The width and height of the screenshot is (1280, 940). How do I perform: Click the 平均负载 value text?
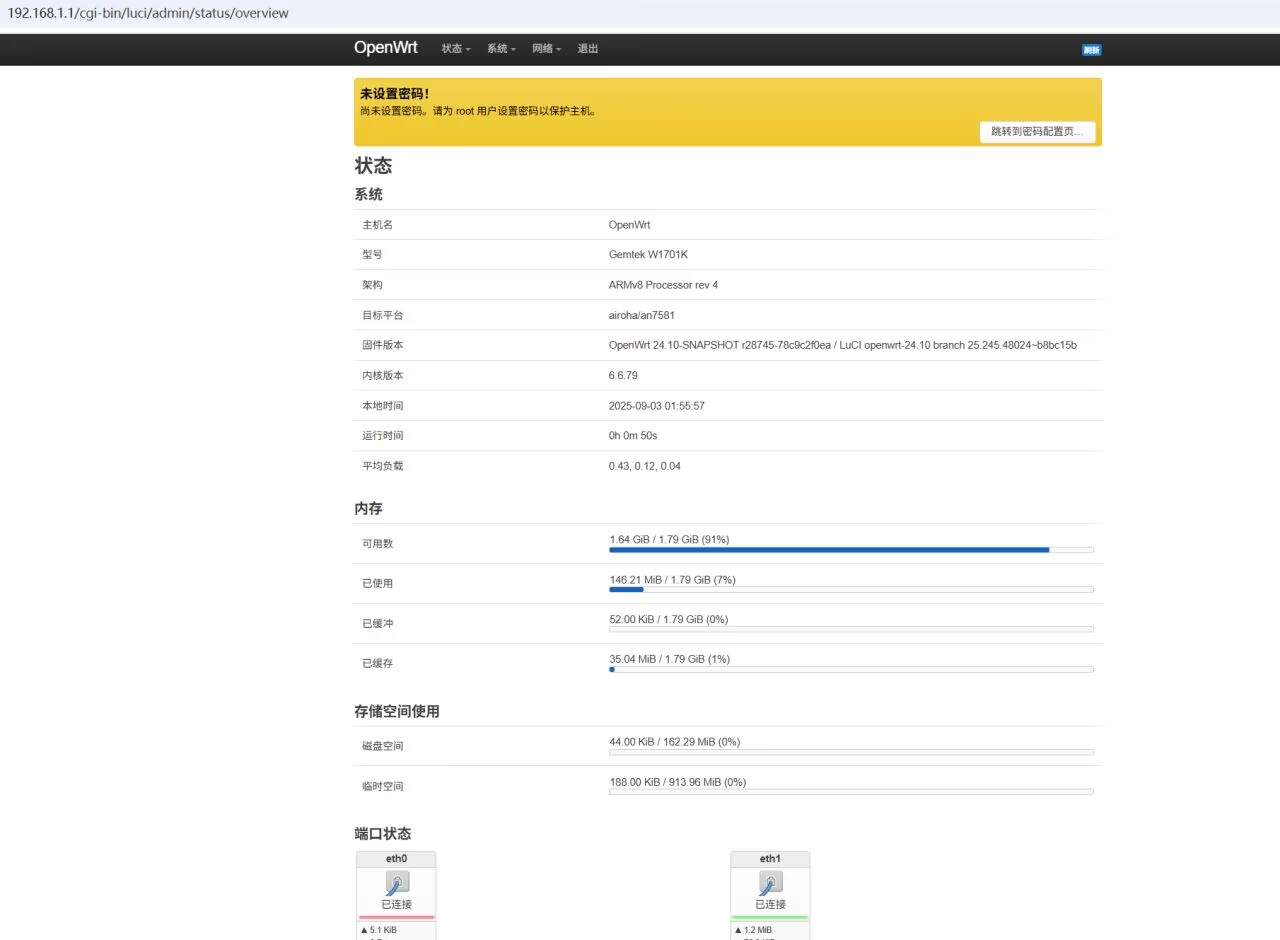point(644,465)
